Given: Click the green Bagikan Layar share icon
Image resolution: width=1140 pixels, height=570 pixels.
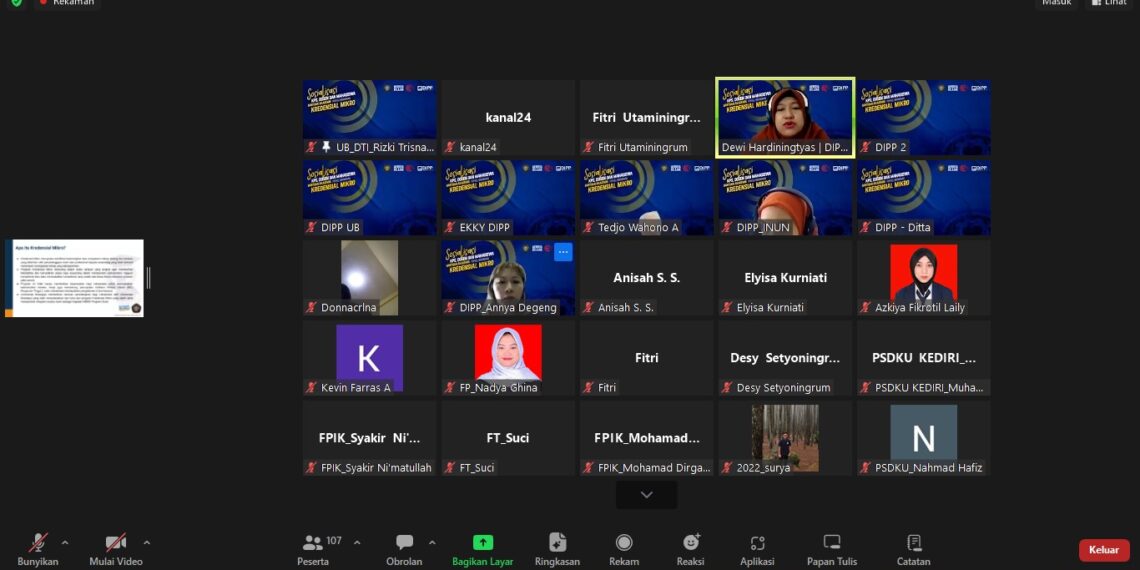Looking at the screenshot, I should pyautogui.click(x=482, y=543).
